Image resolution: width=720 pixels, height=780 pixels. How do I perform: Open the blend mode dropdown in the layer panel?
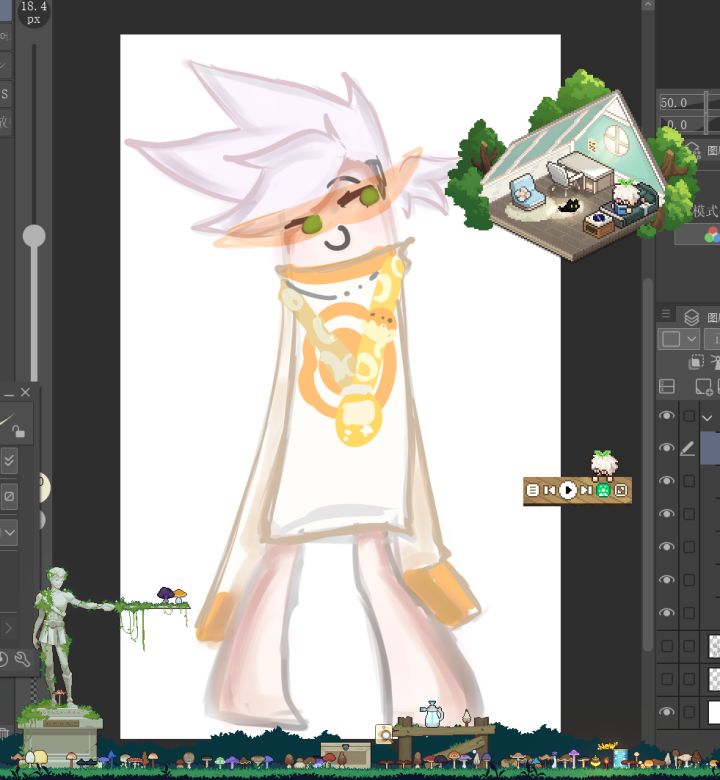pos(679,339)
